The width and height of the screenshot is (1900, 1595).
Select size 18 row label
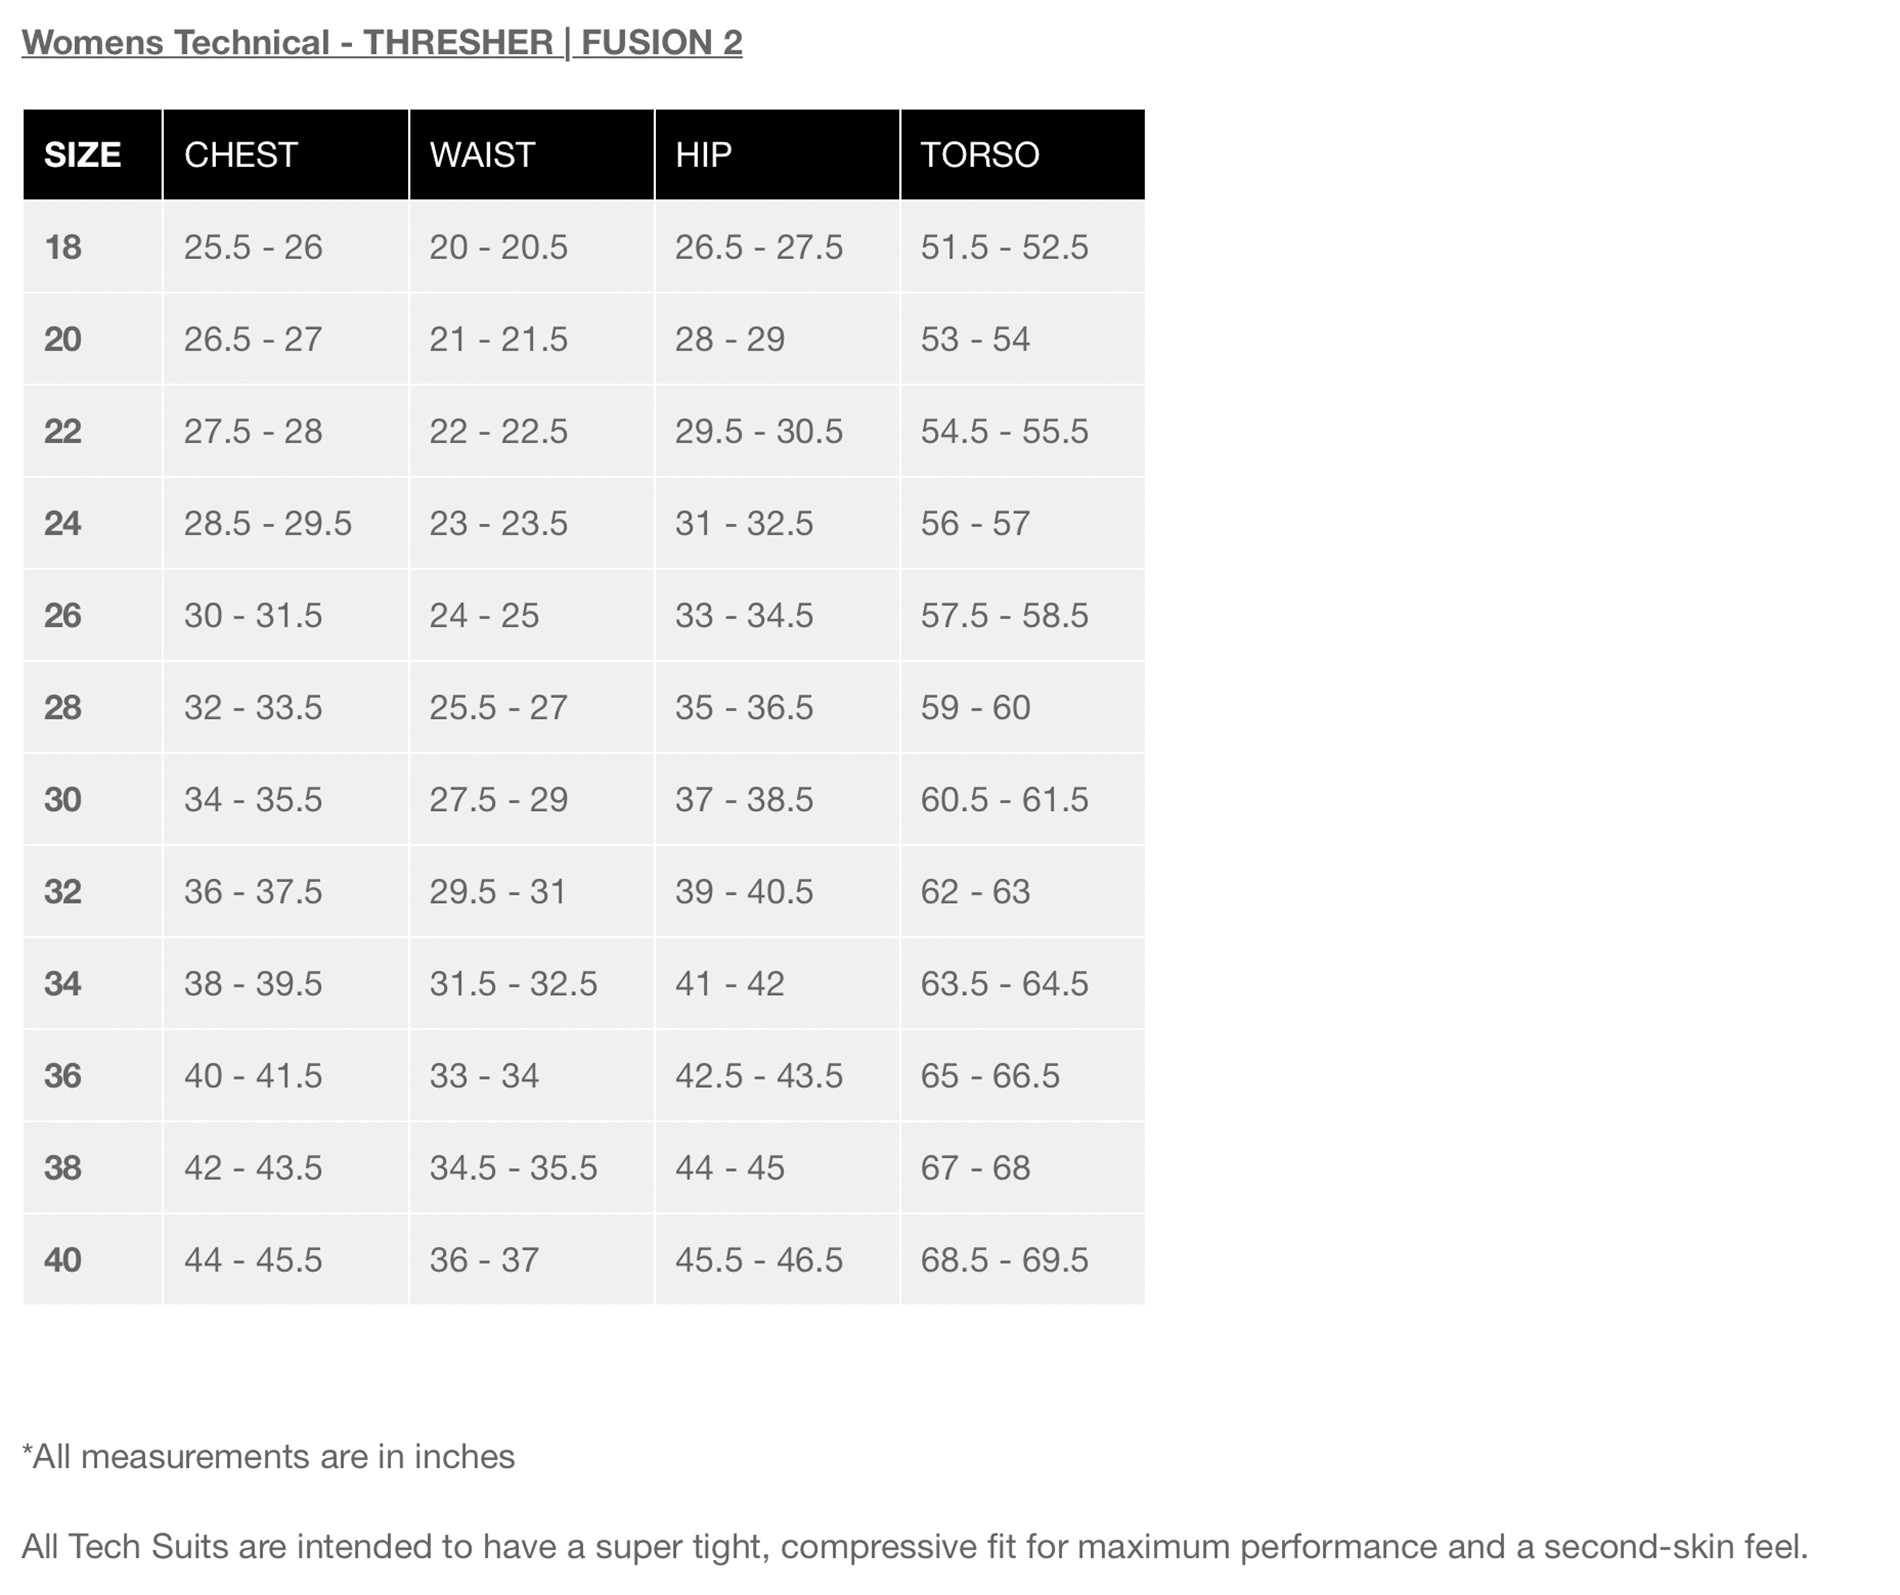pos(63,247)
